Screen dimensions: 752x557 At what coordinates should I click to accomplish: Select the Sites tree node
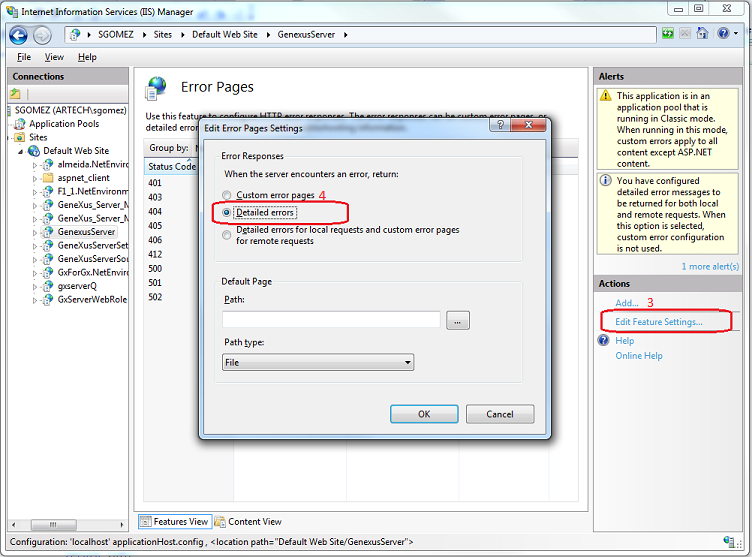(38, 138)
